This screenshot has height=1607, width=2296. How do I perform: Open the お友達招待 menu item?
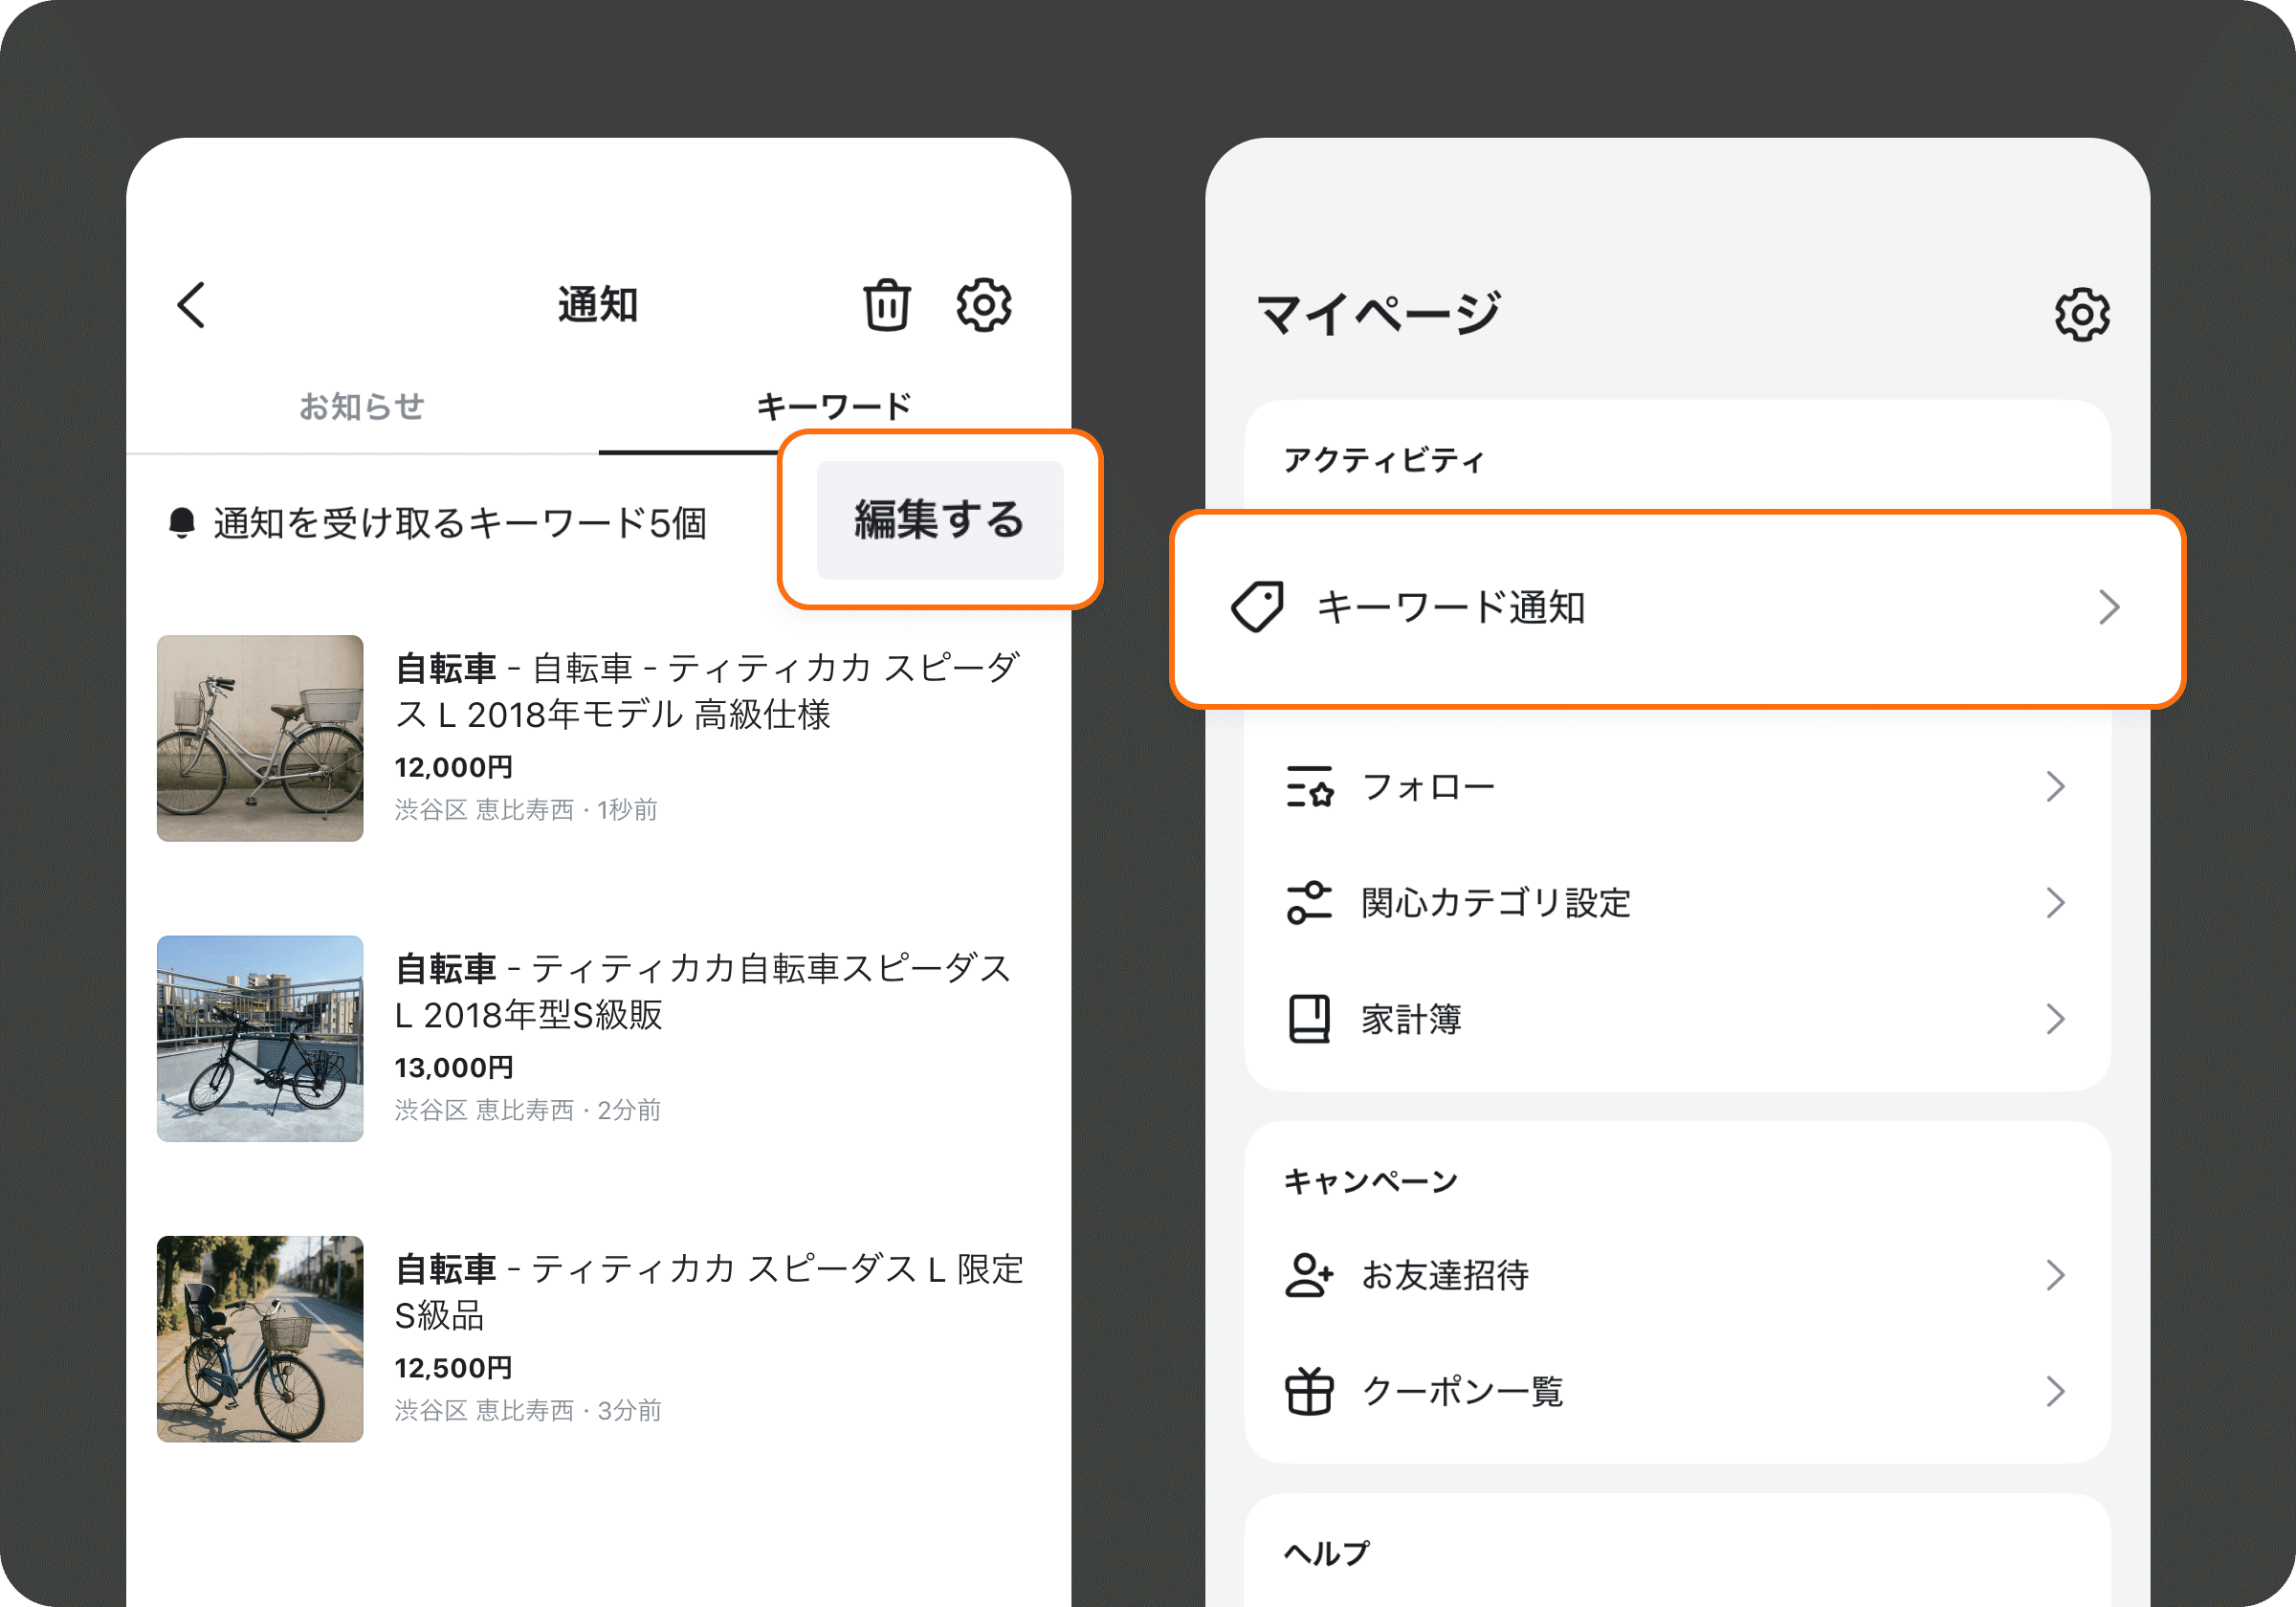pos(1677,1275)
